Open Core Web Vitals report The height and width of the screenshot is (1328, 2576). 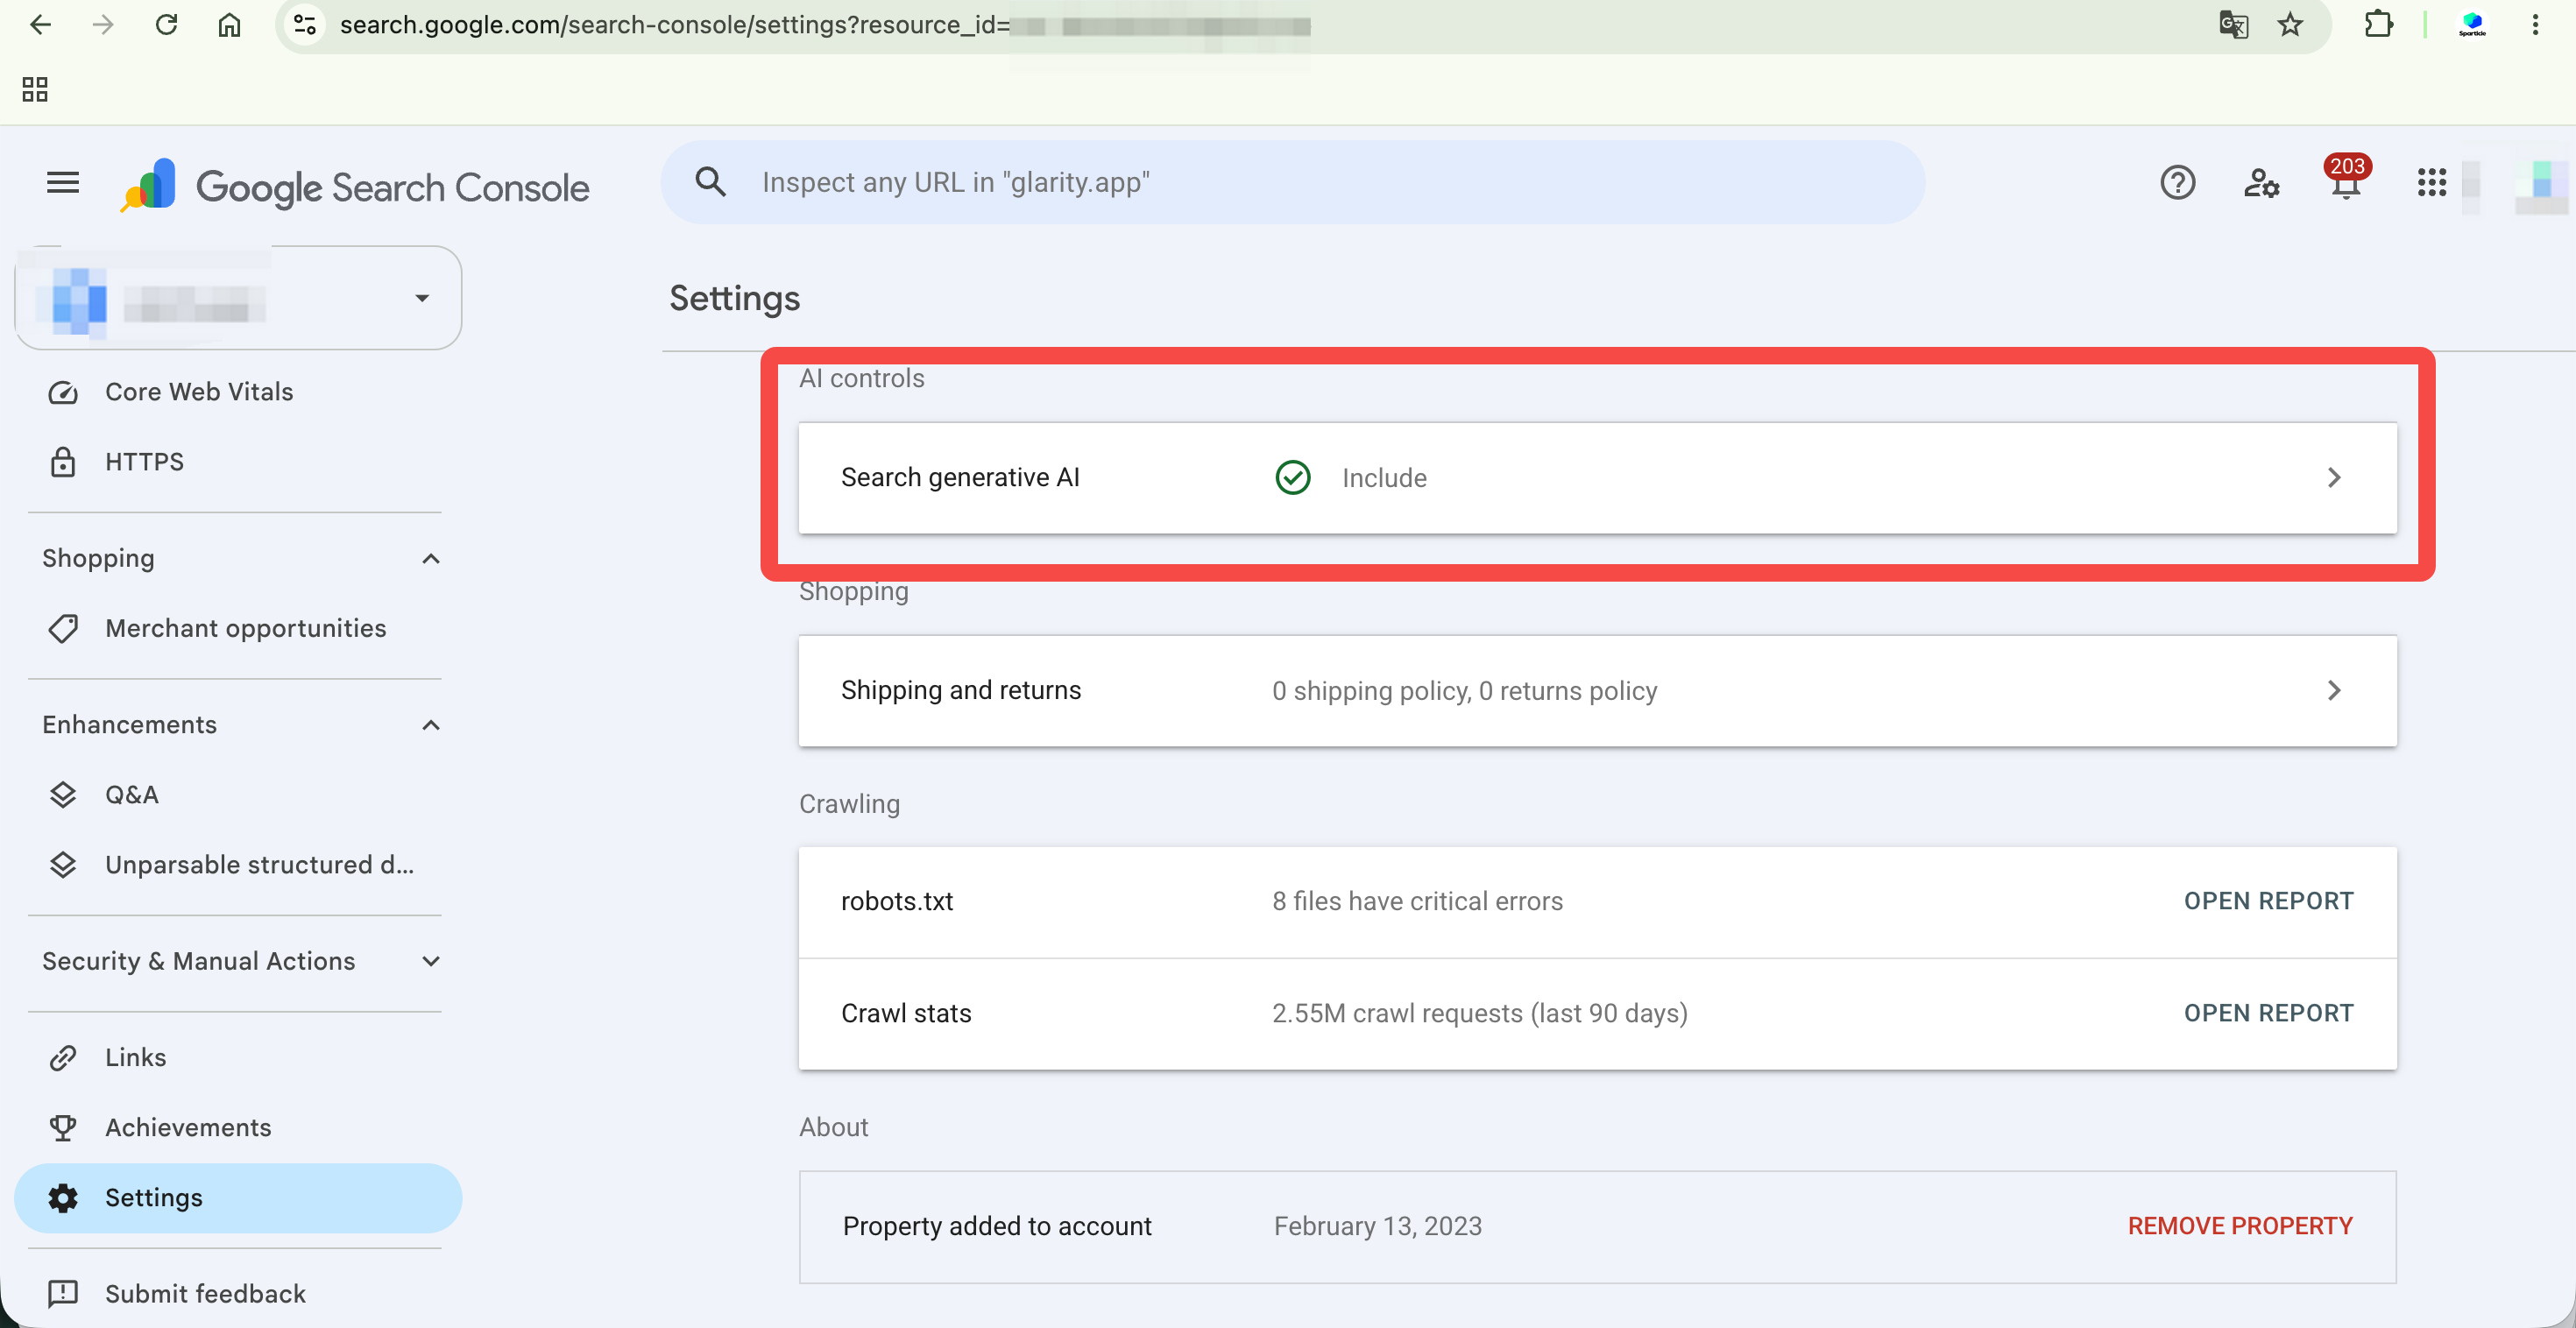pos(238,392)
